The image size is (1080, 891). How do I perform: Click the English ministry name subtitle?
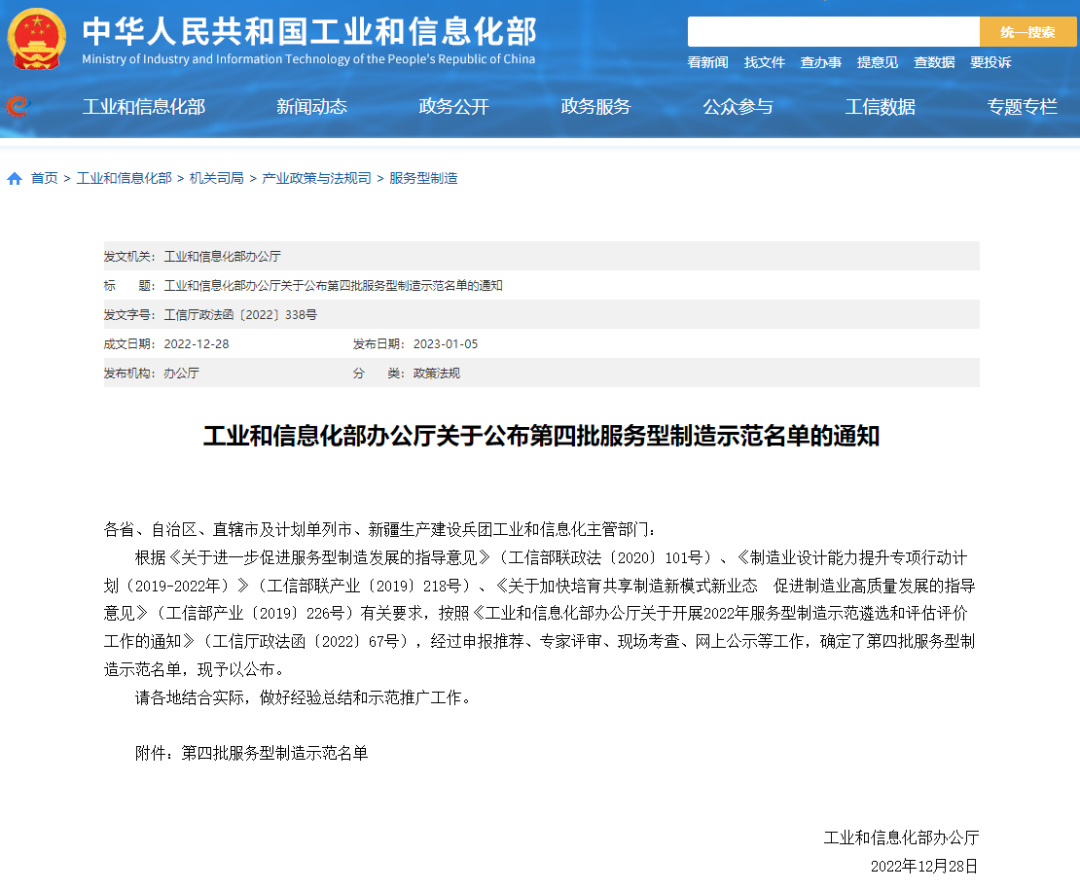pyautogui.click(x=309, y=59)
